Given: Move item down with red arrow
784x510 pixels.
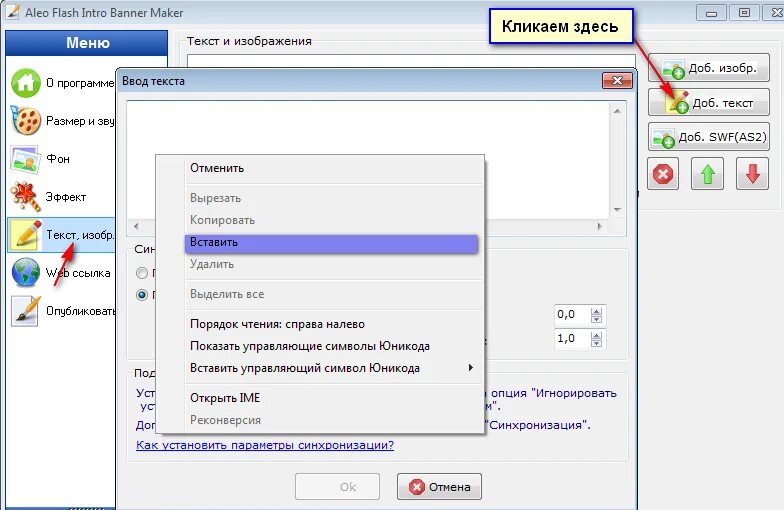Looking at the screenshot, I should [x=752, y=174].
